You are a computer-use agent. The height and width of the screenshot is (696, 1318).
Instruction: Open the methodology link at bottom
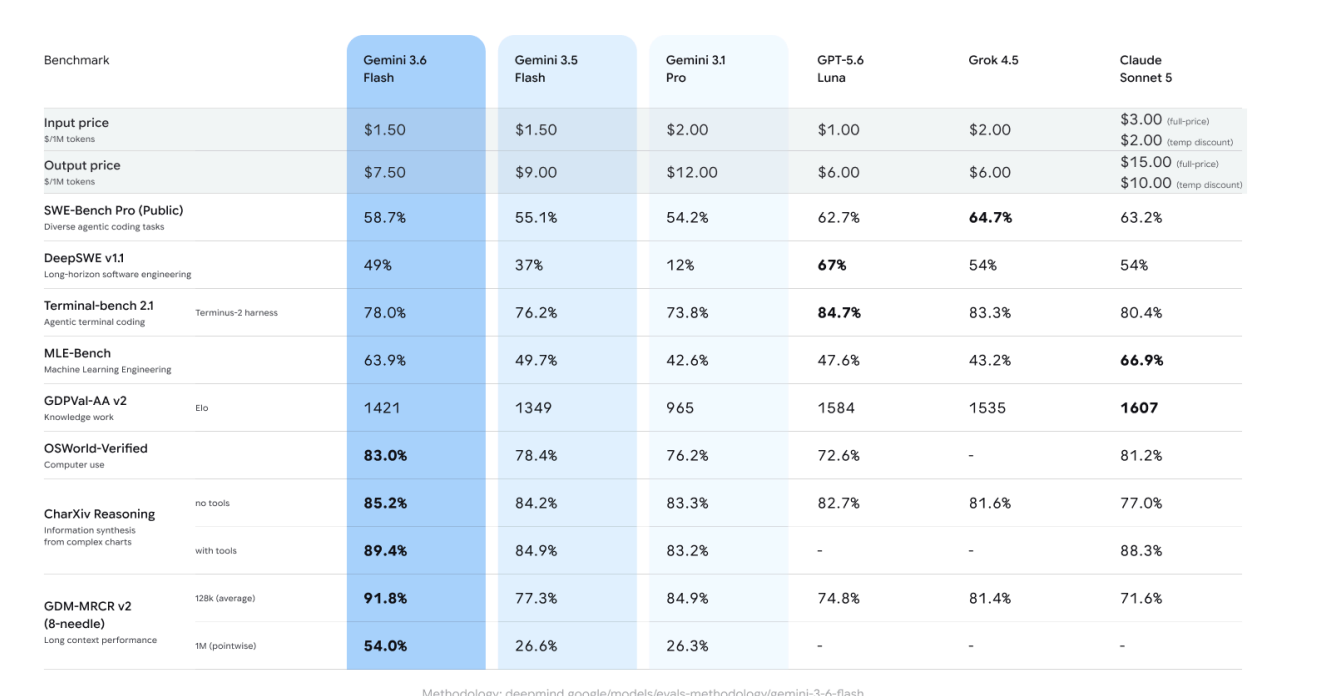pyautogui.click(x=643, y=692)
